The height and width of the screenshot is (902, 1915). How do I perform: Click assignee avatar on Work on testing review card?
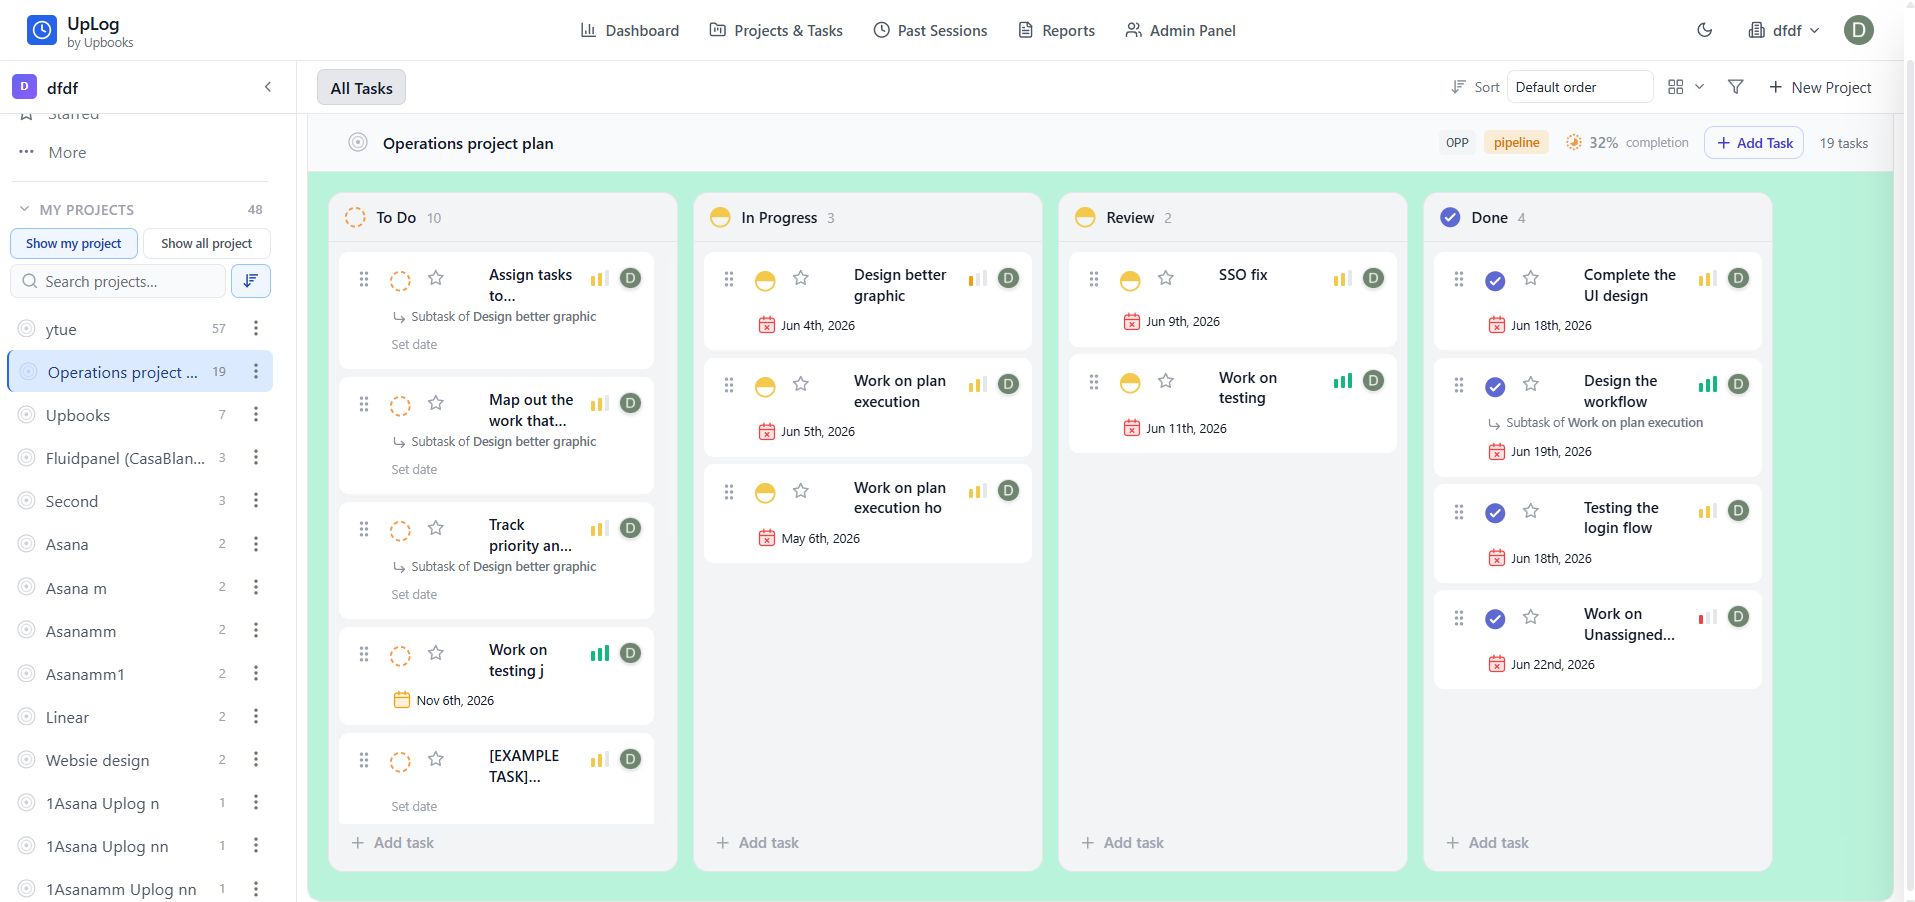tap(1374, 380)
